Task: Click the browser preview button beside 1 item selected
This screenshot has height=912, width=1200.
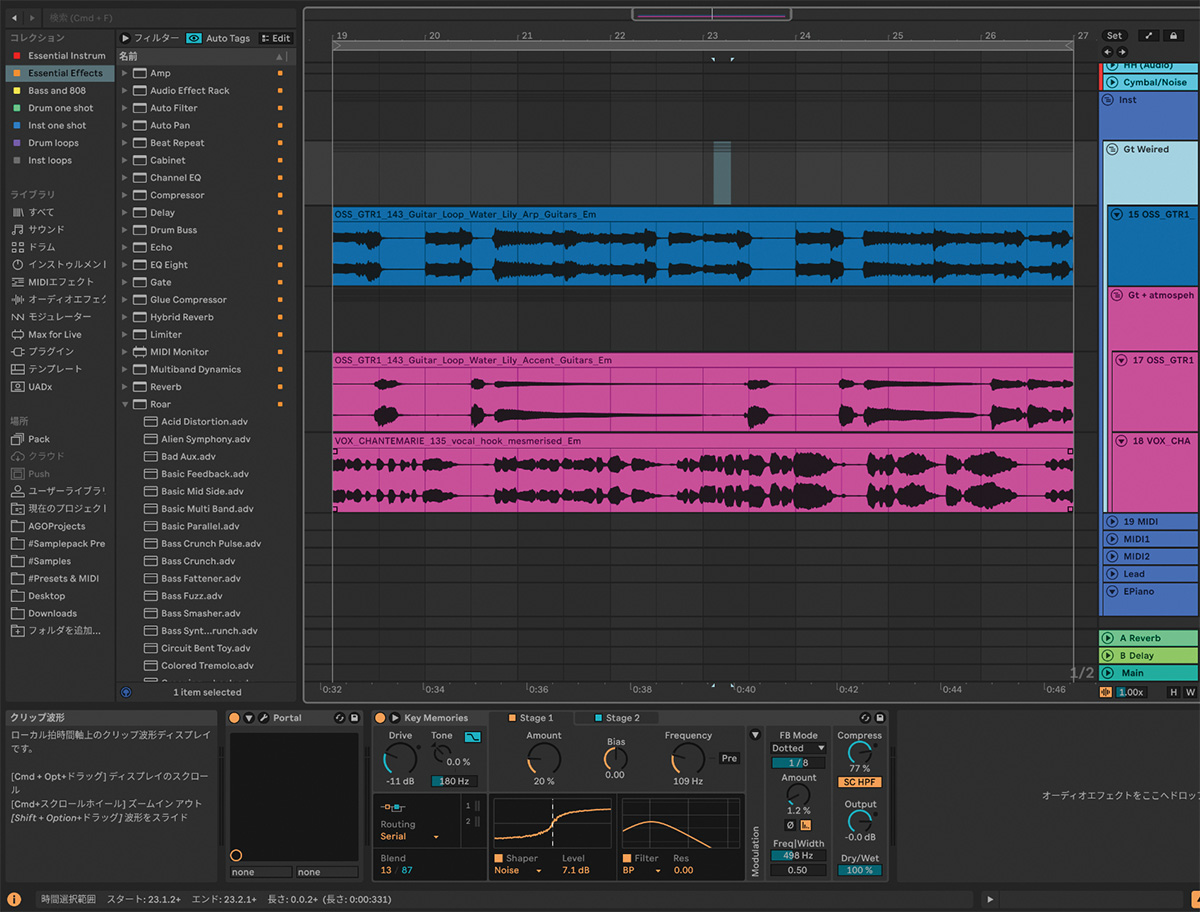Action: (x=126, y=691)
